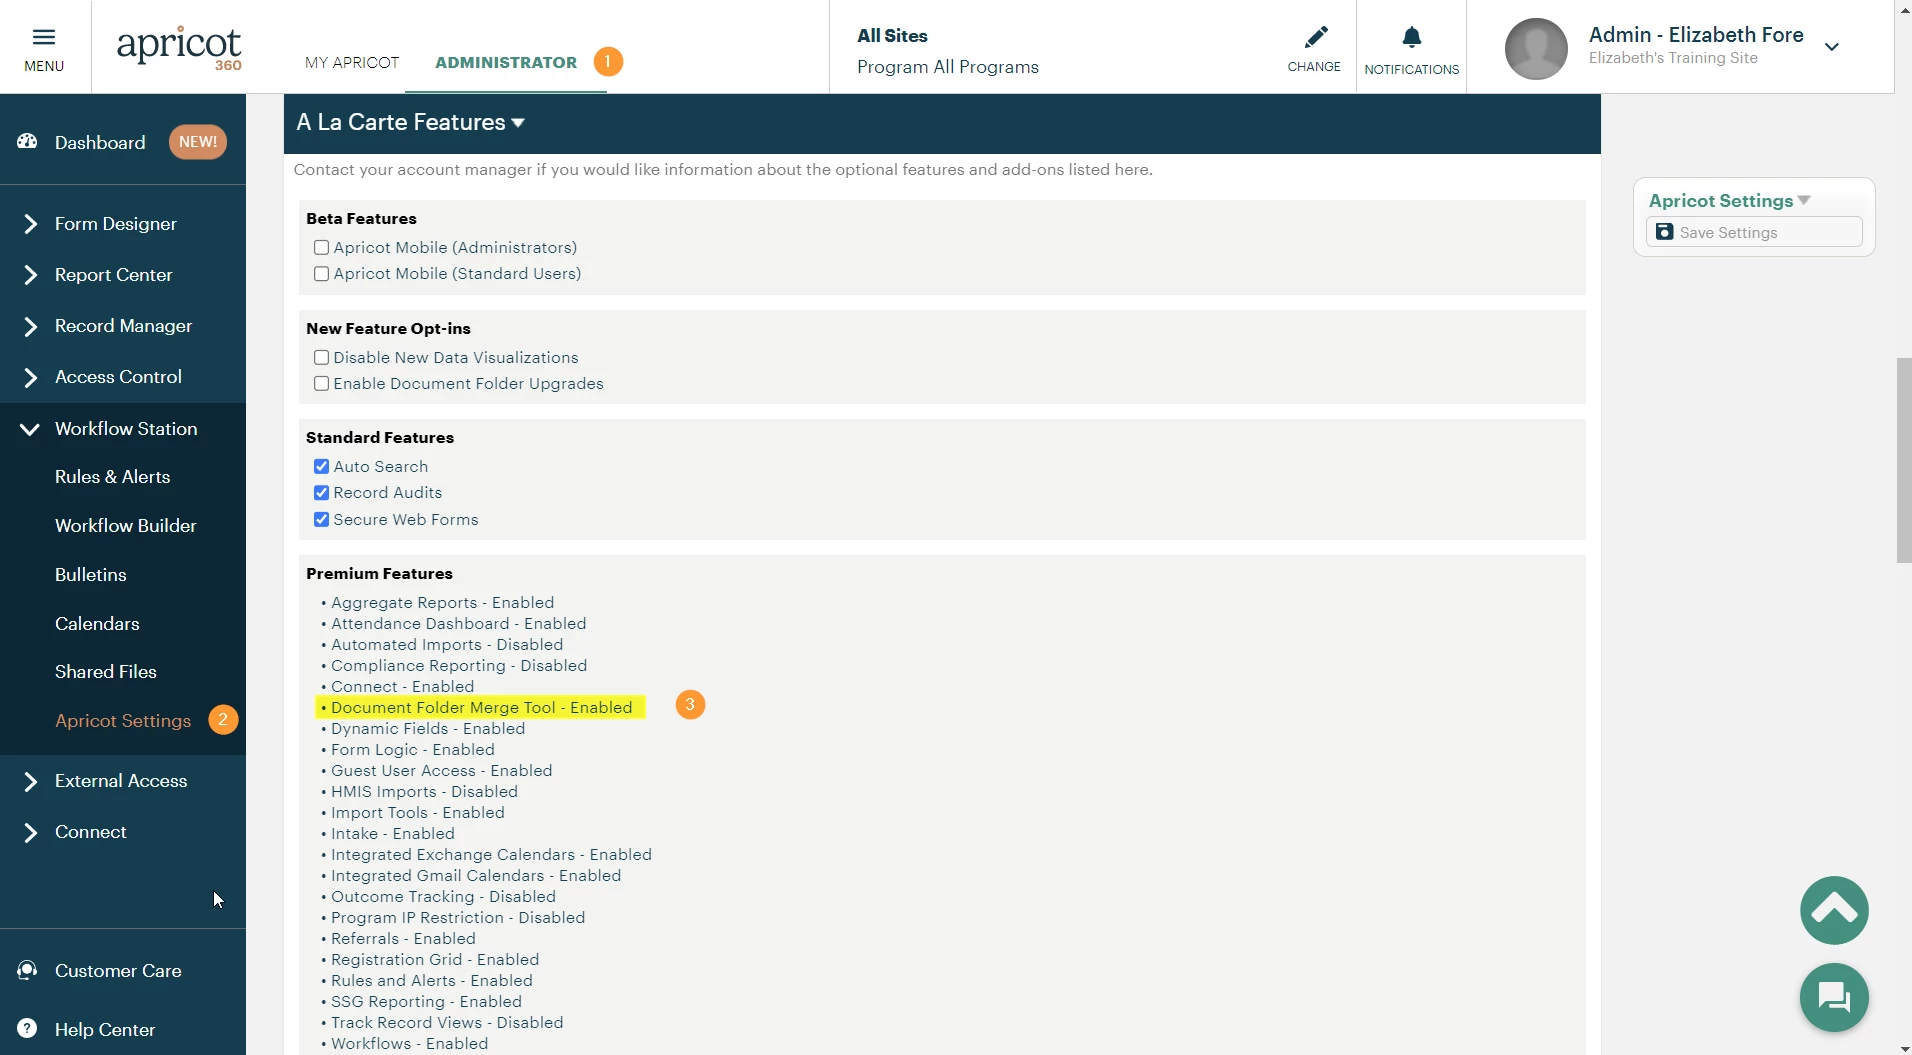Image resolution: width=1912 pixels, height=1055 pixels.
Task: Collapse the Apricot Settings side panel
Action: [1804, 200]
